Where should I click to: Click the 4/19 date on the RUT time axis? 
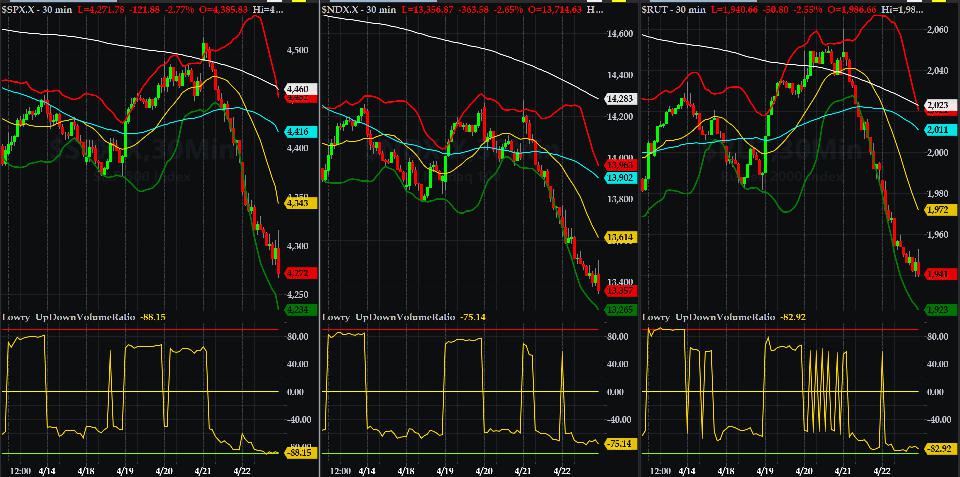tap(765, 469)
